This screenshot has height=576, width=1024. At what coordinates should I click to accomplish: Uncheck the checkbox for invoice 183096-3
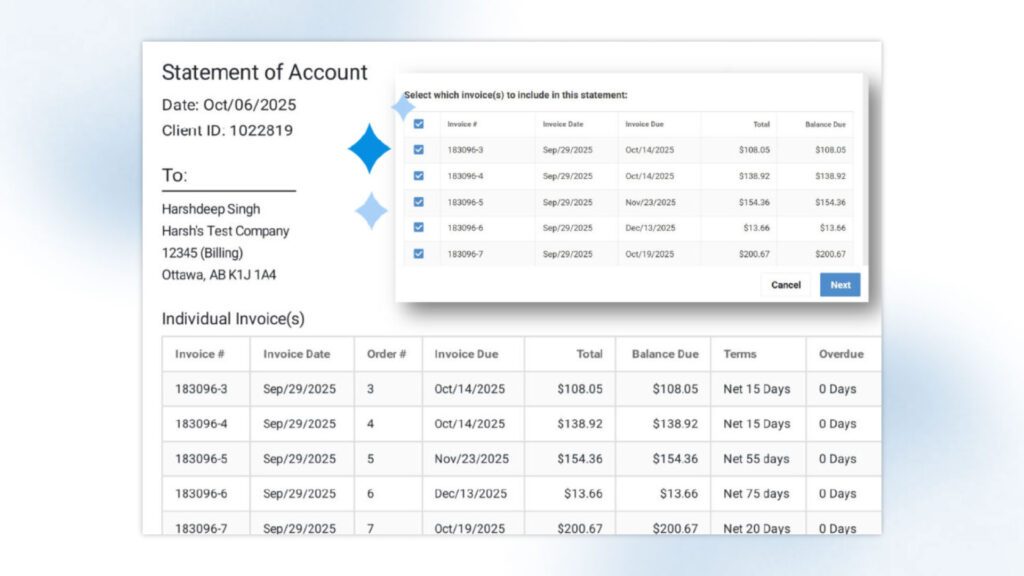(419, 150)
